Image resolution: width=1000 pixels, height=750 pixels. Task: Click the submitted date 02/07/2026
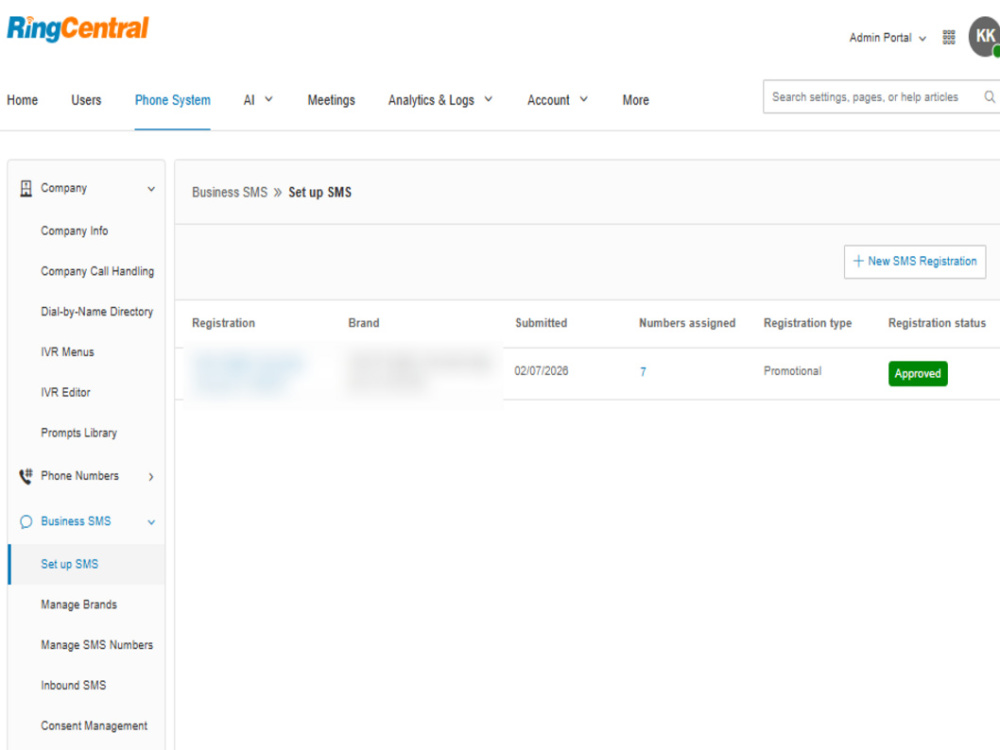coord(541,371)
